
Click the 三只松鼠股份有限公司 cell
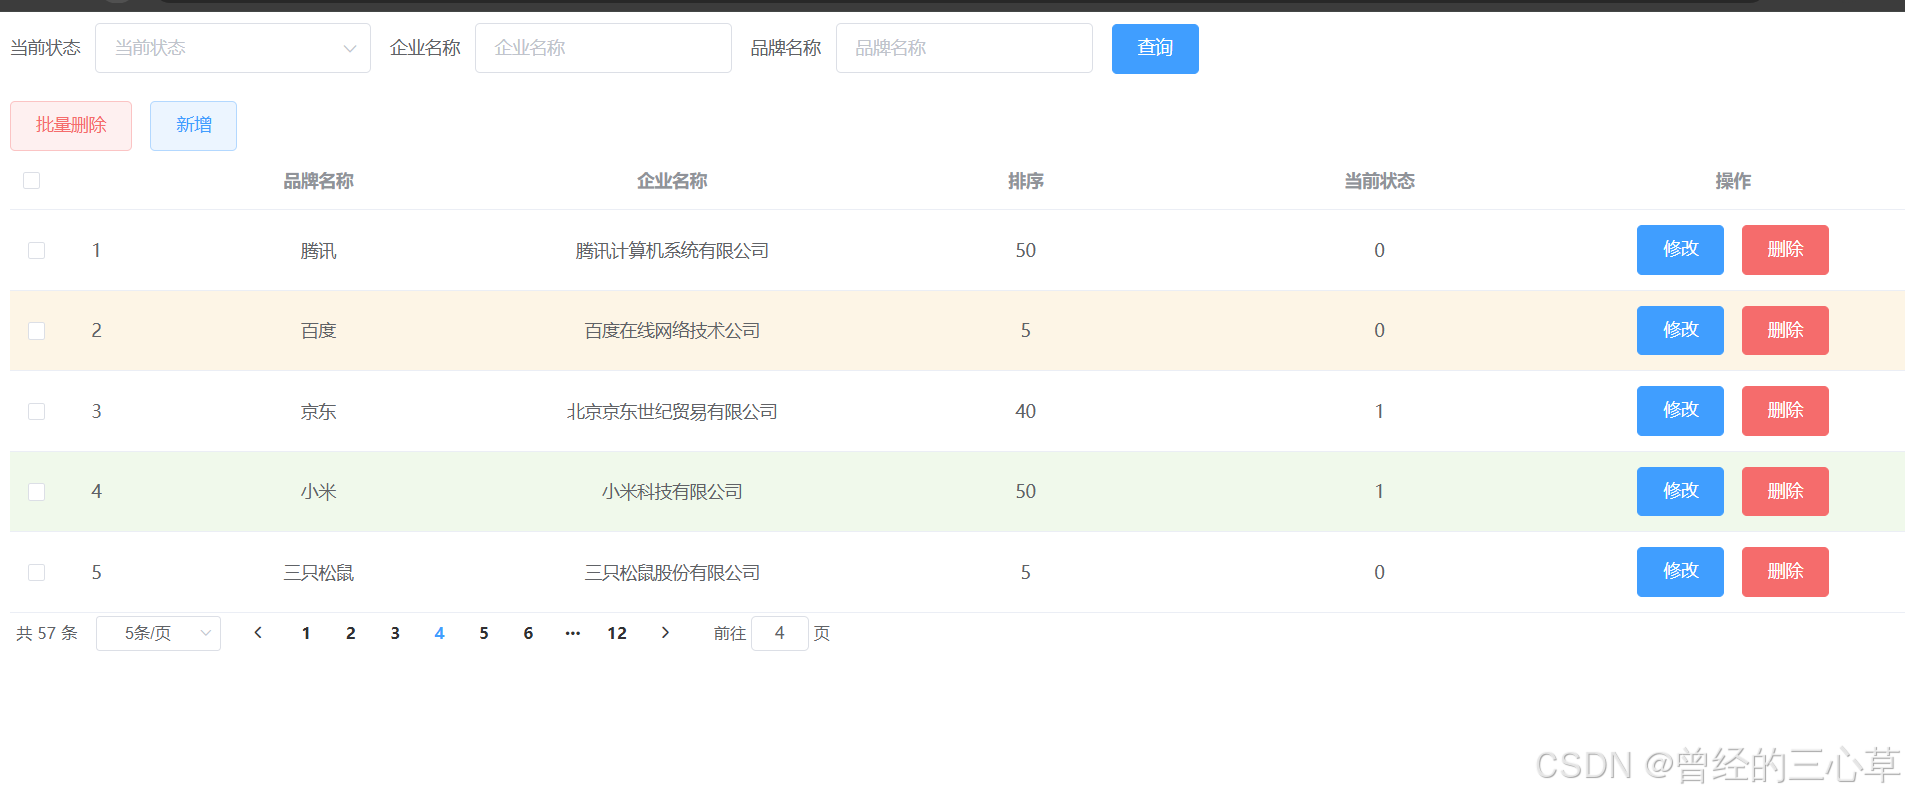click(672, 573)
